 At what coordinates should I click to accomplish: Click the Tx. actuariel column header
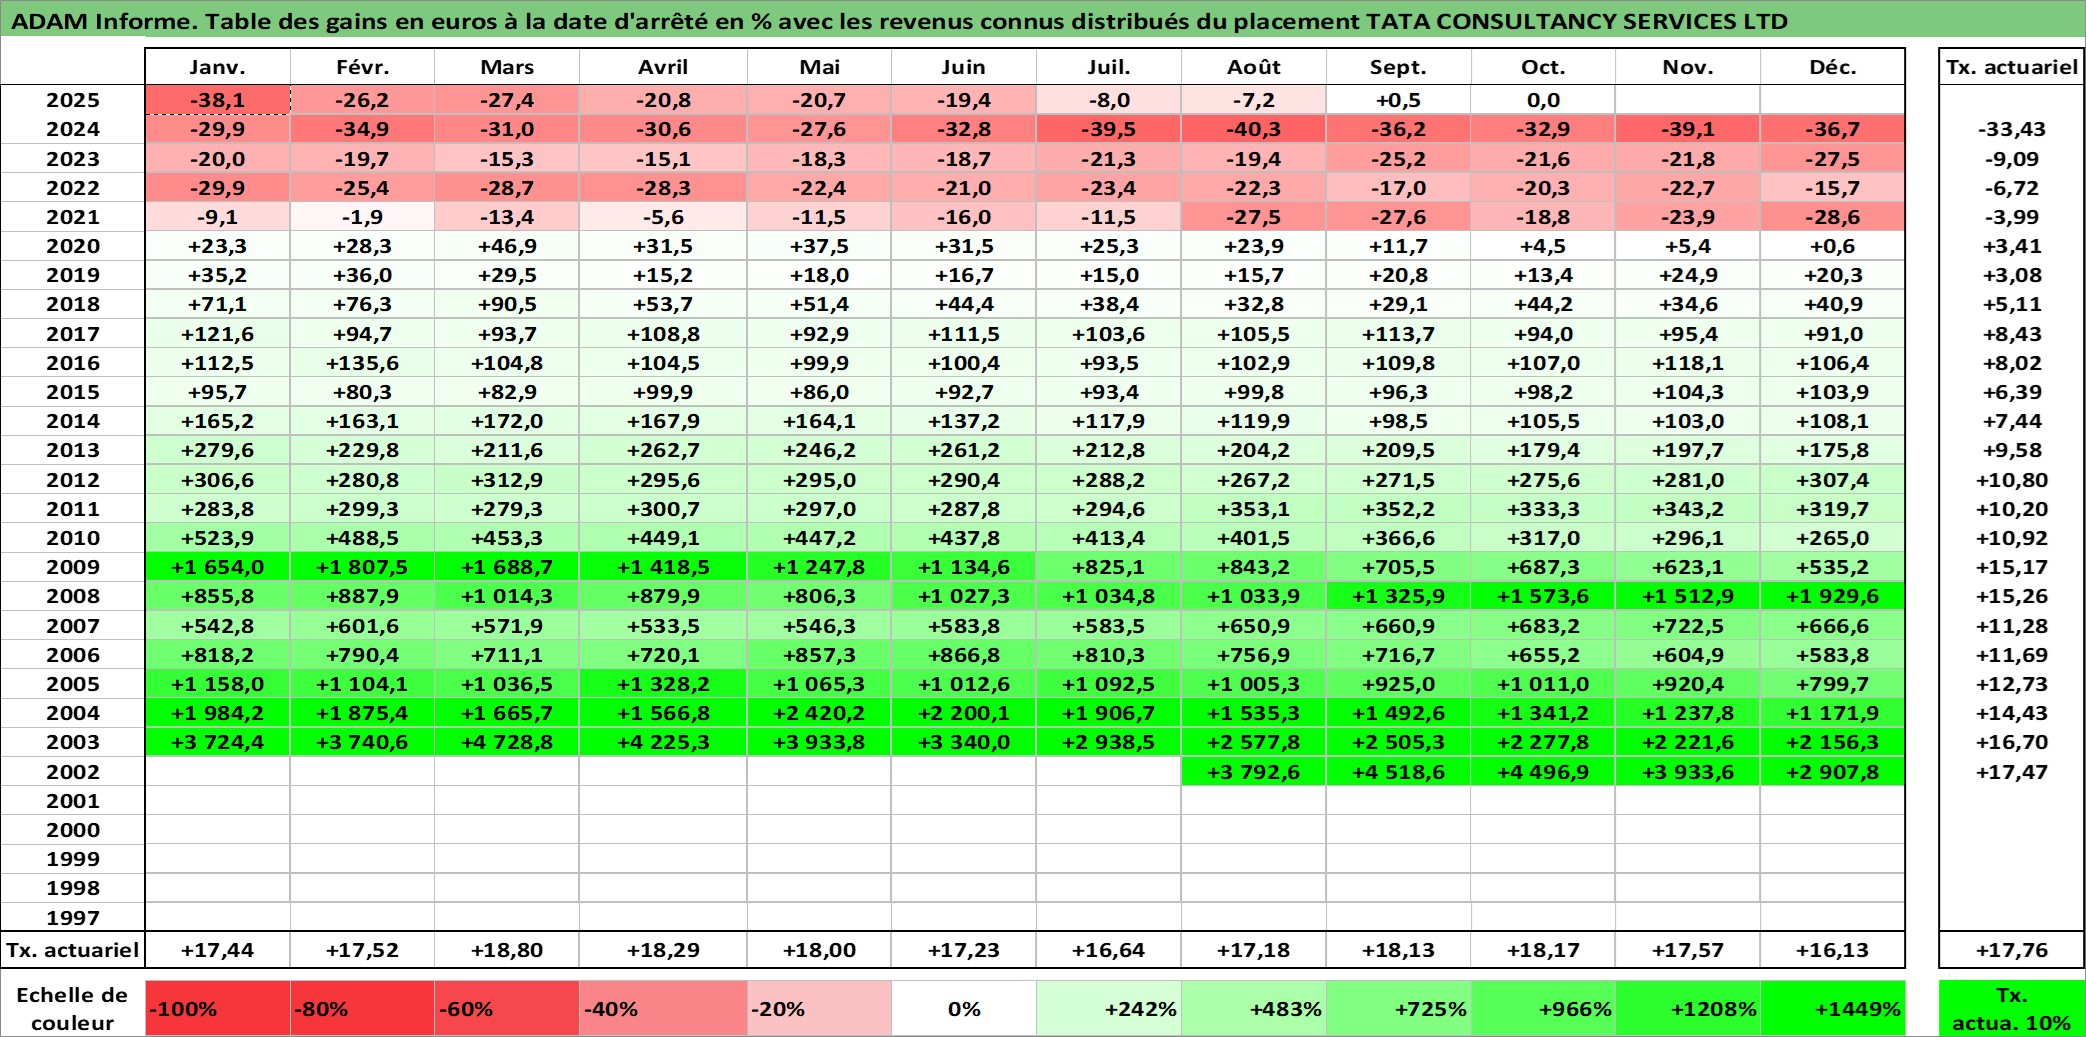click(2012, 67)
